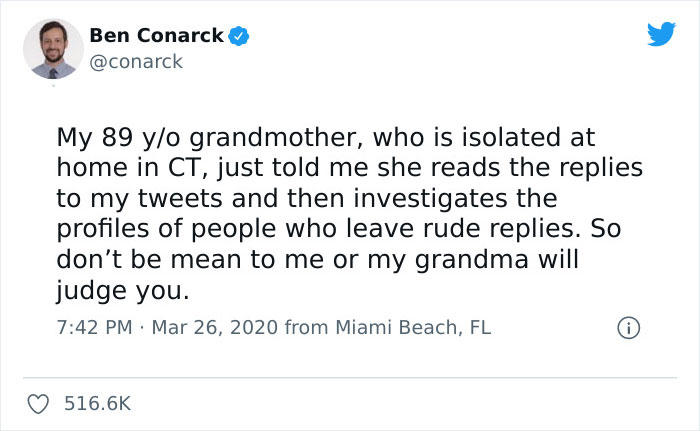
Task: Click the 7:42 PM timestamp
Action: [x=89, y=327]
